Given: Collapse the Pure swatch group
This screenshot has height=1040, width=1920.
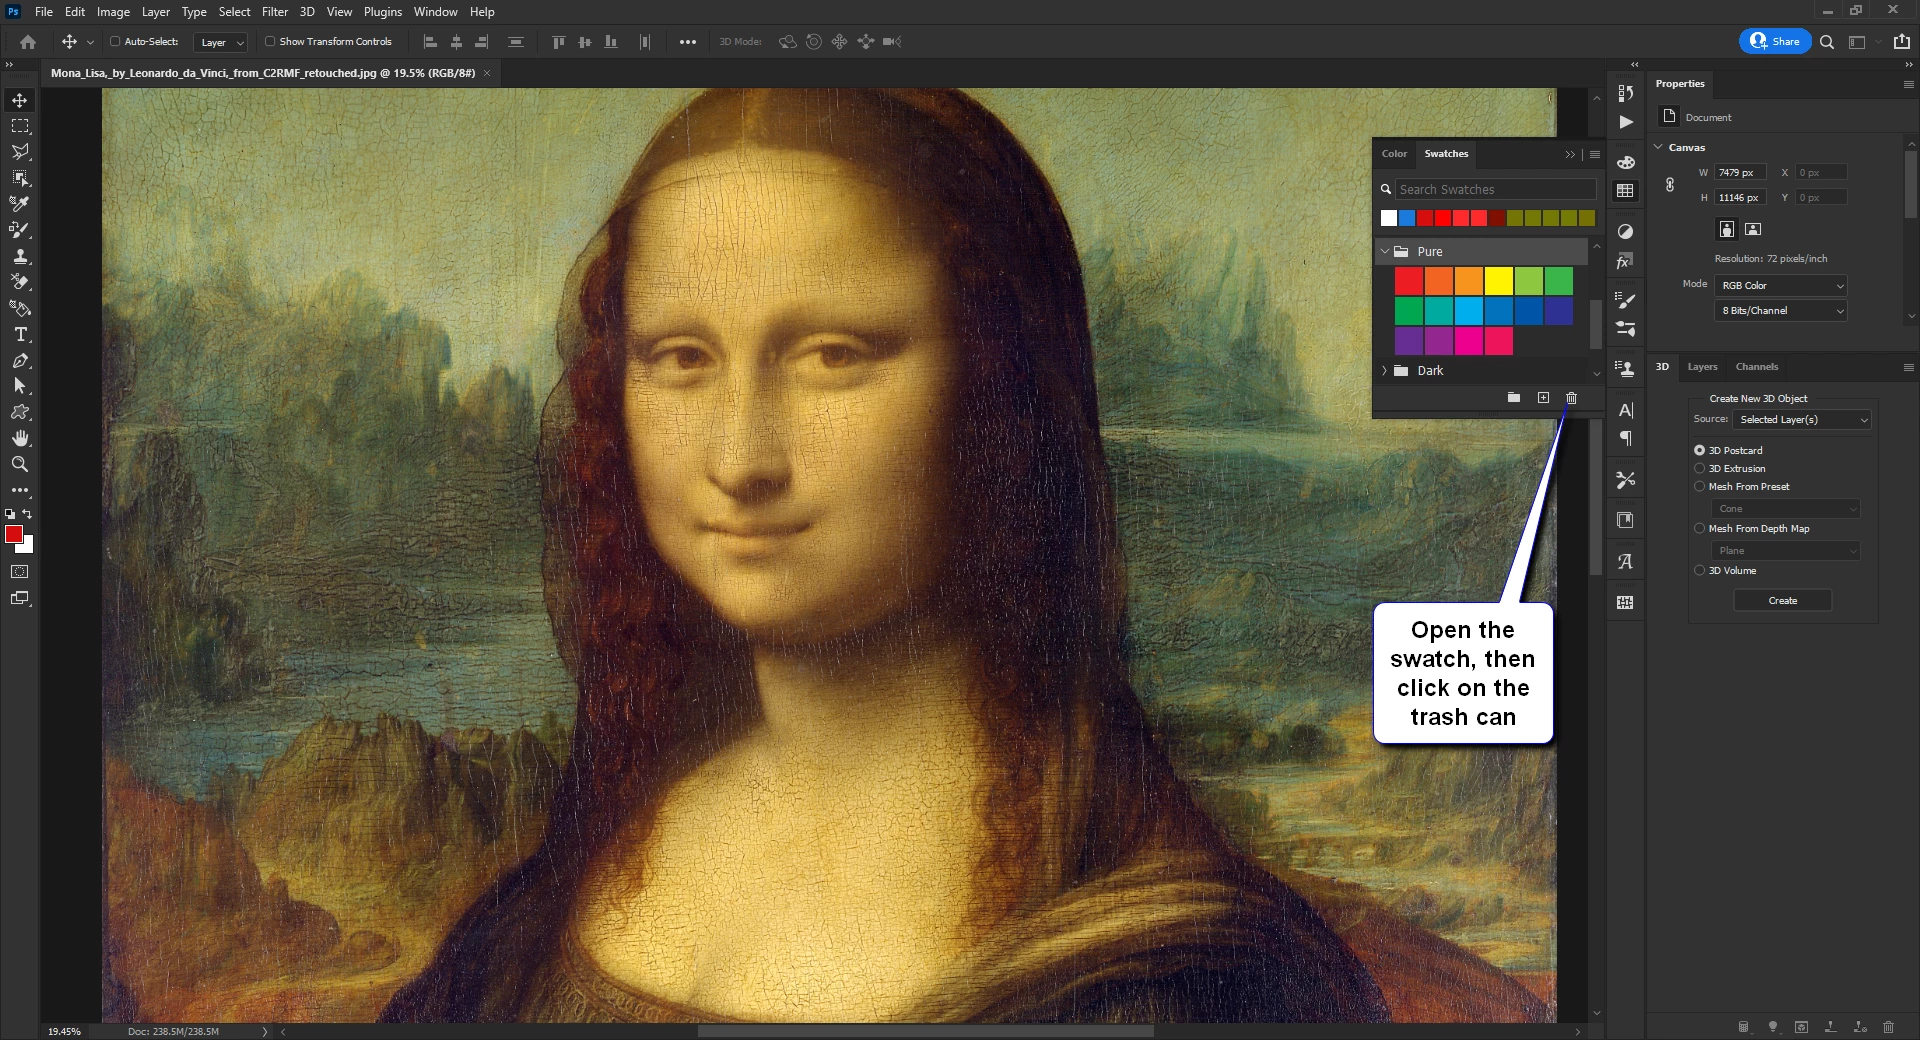Looking at the screenshot, I should 1385,252.
